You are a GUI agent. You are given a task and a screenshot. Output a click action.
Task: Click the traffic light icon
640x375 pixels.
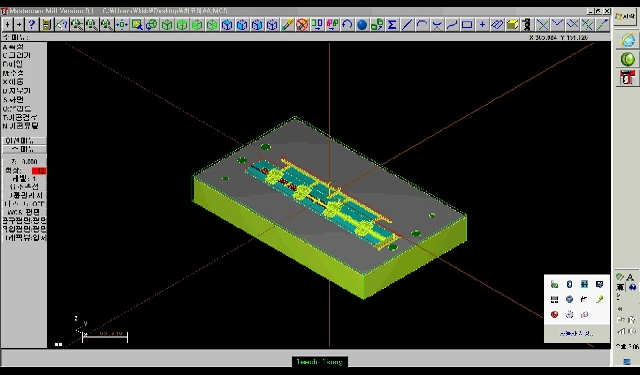point(527,24)
